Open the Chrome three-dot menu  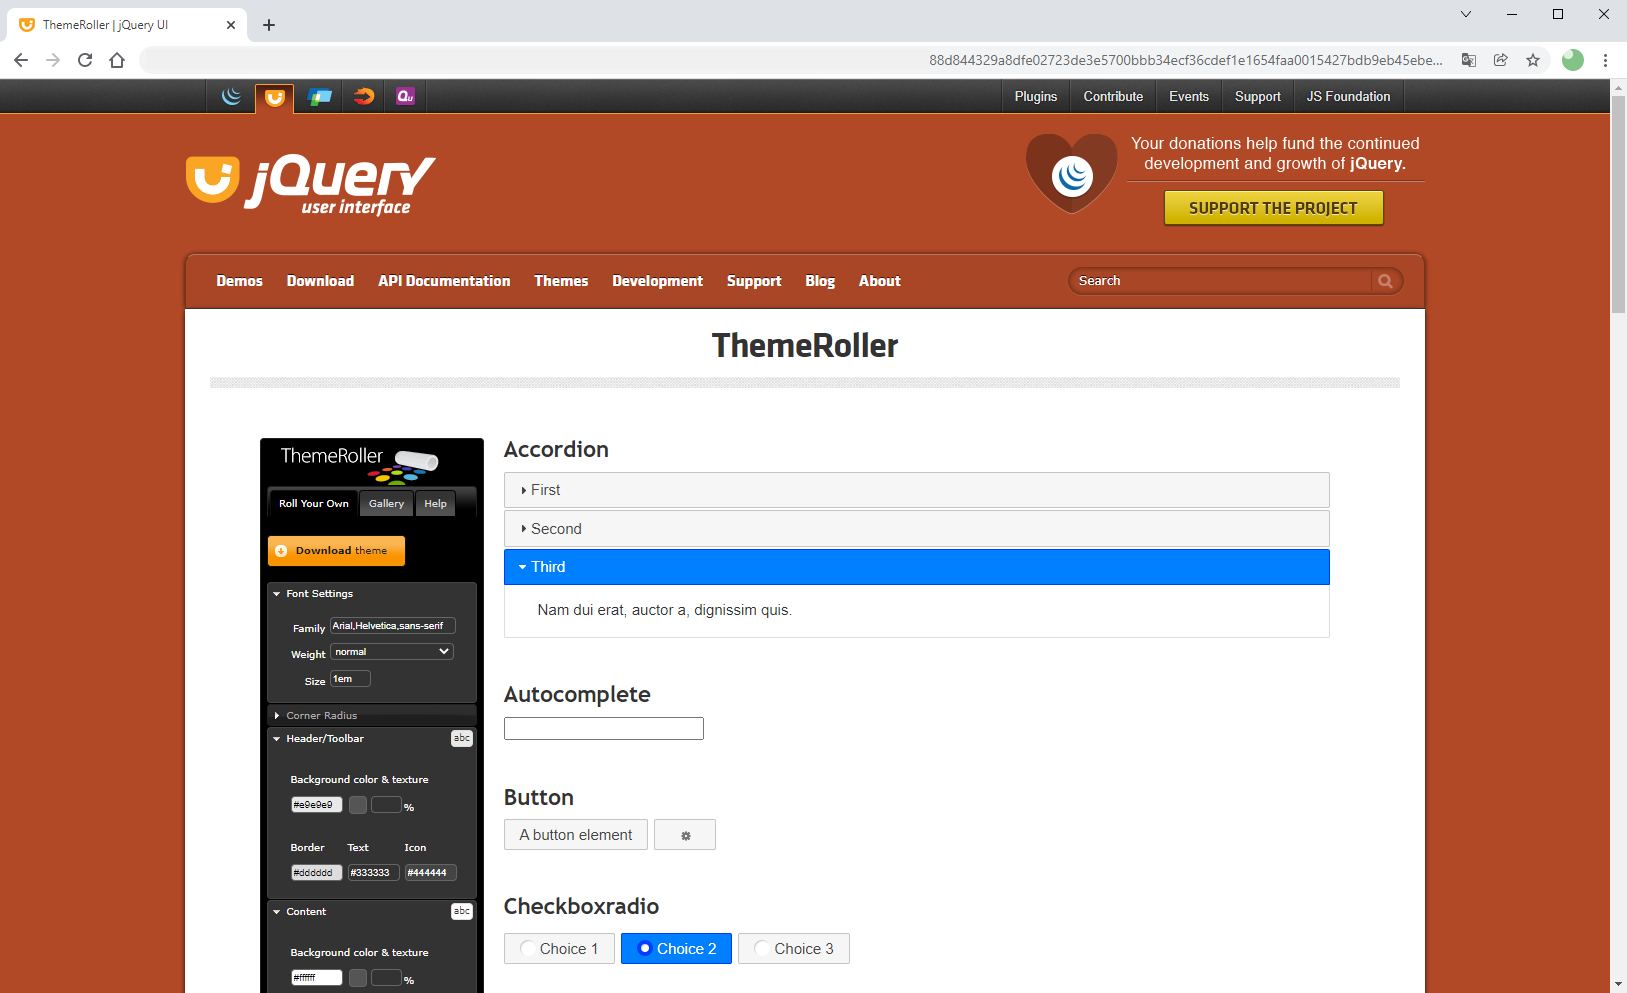pos(1605,60)
